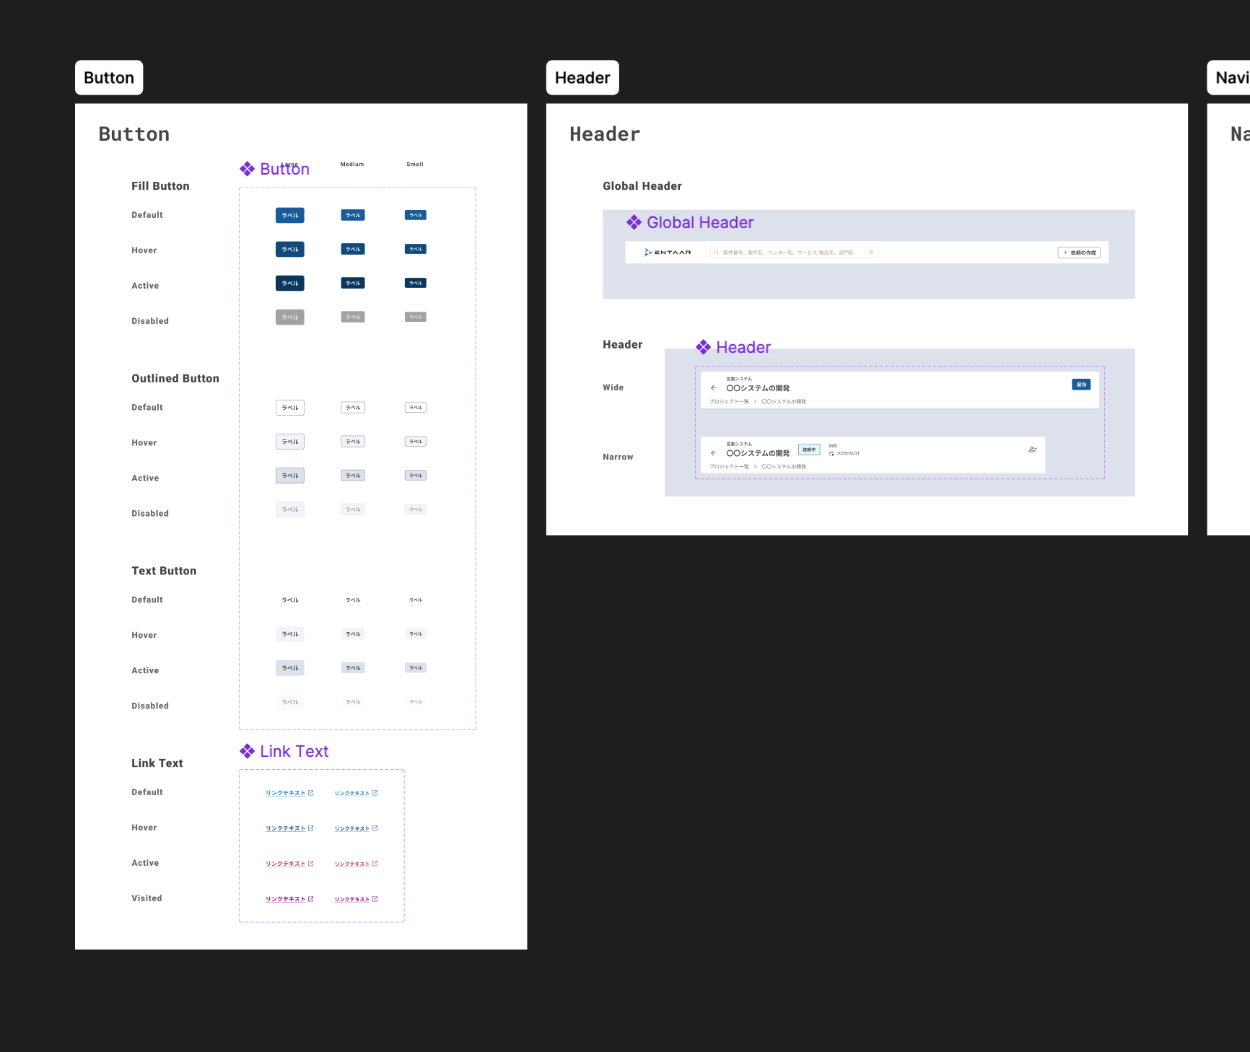Click the search field in Global Header
Viewport: 1250px width, 1052px height.
790,253
